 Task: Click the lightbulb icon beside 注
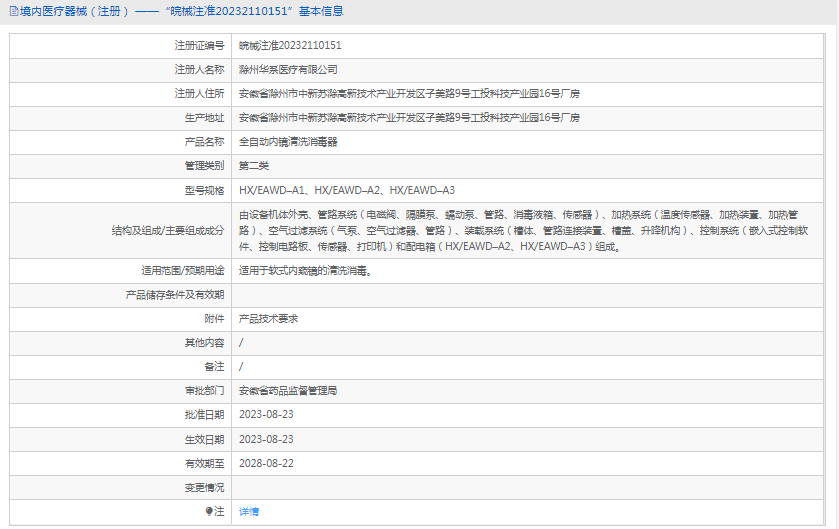(x=209, y=512)
